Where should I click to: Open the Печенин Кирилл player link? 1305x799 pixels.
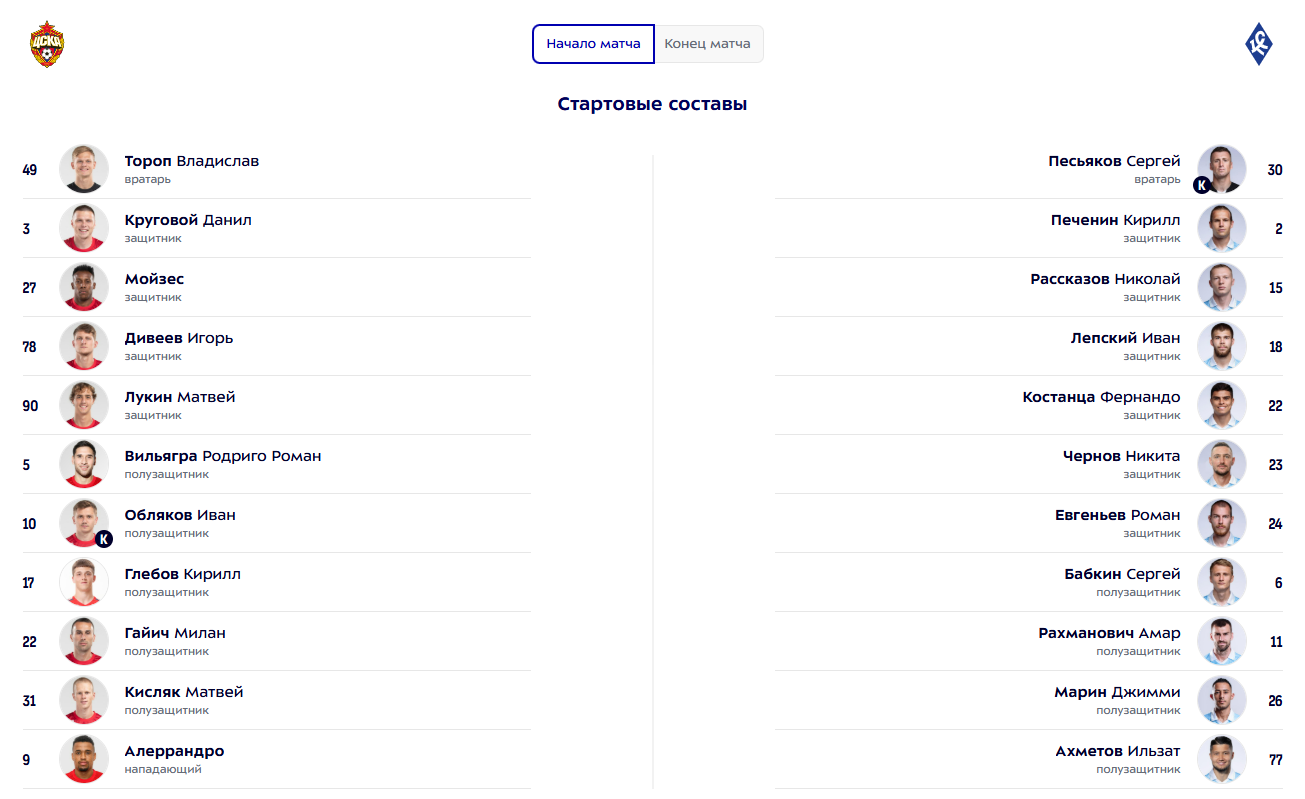1115,220
